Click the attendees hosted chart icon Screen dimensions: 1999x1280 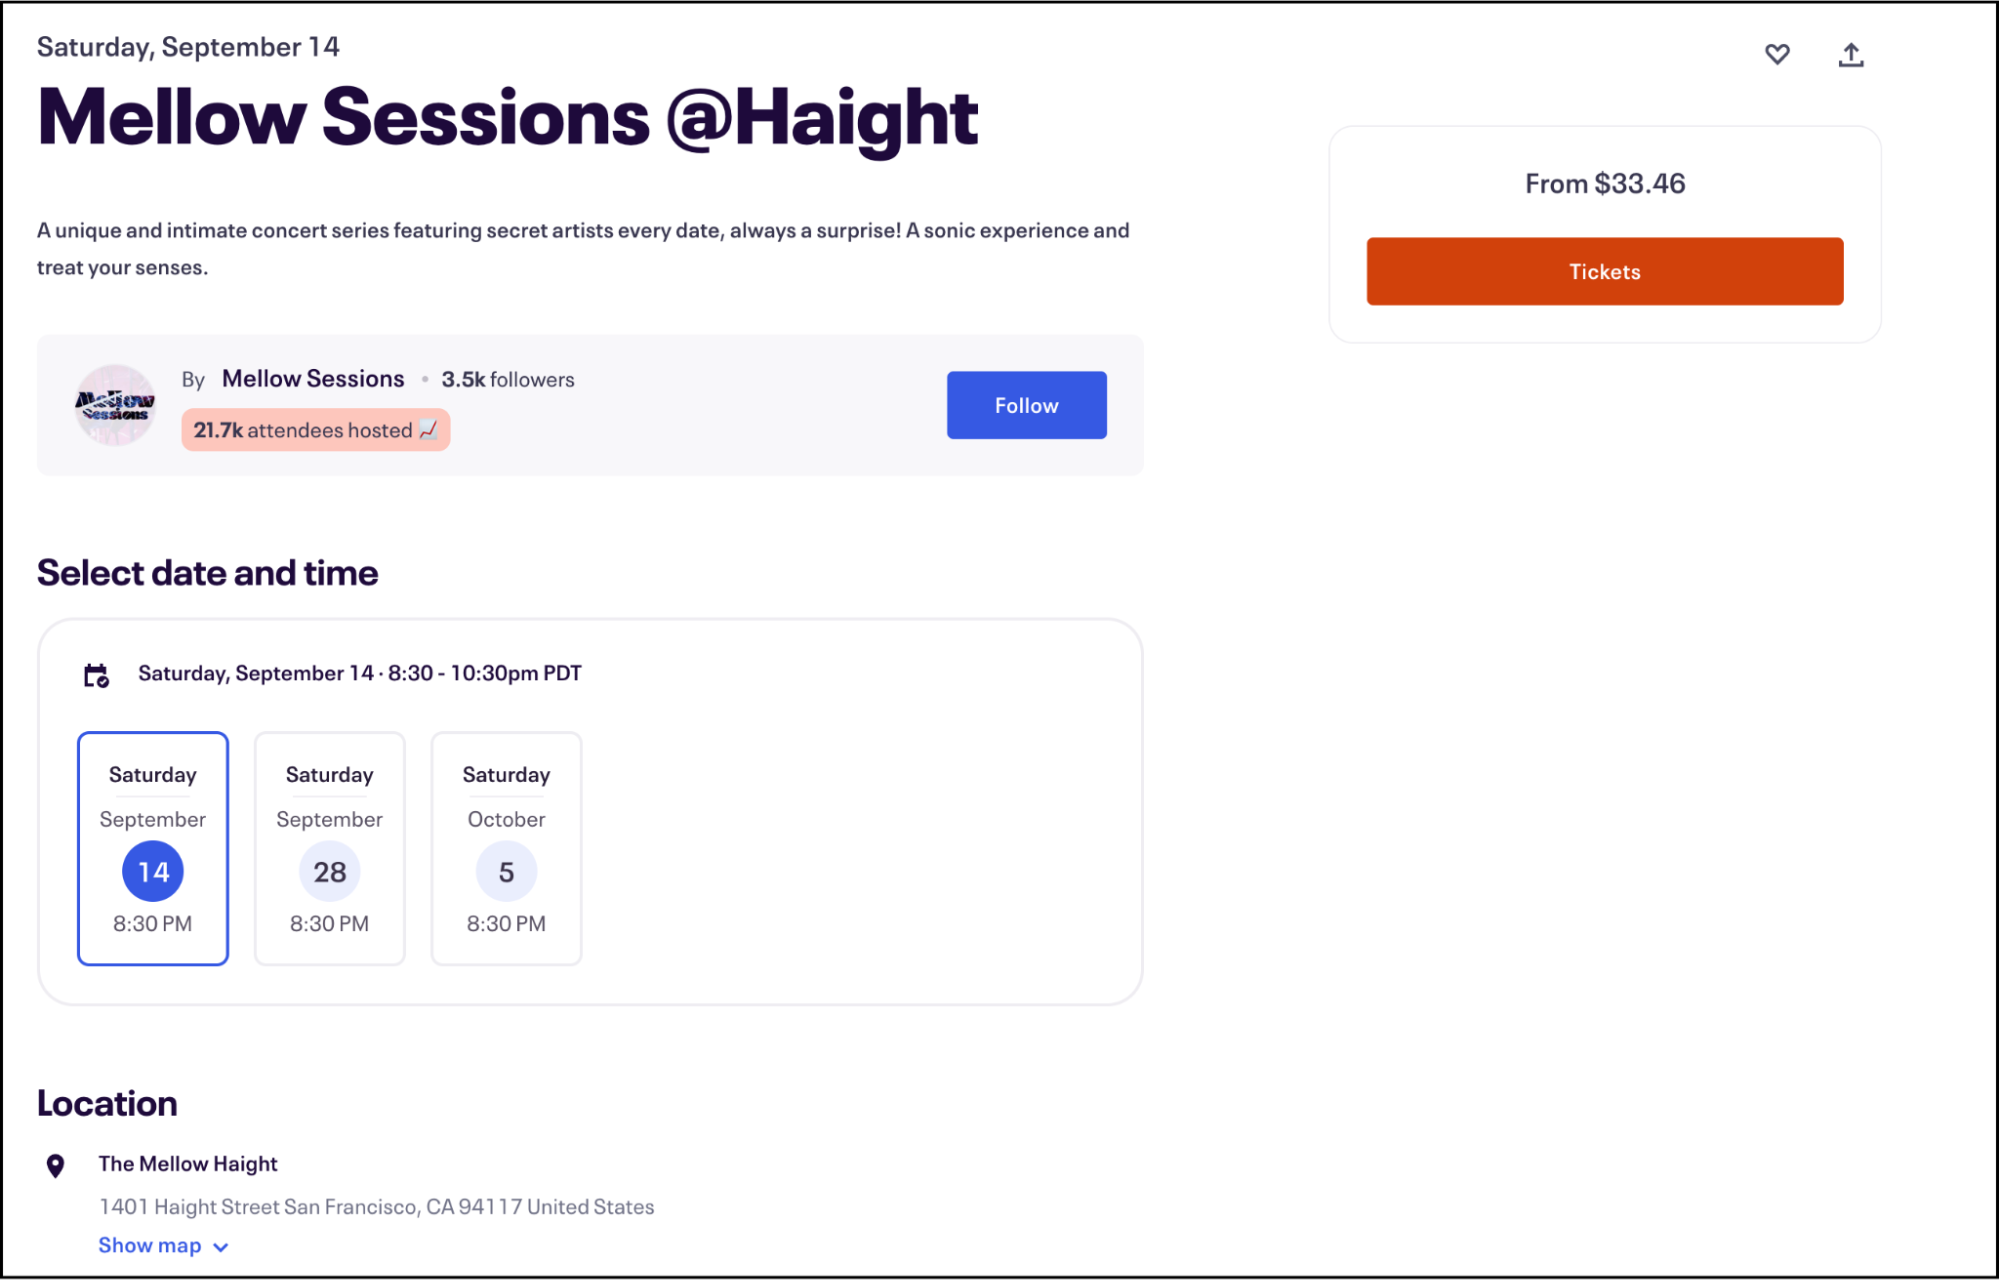point(430,430)
